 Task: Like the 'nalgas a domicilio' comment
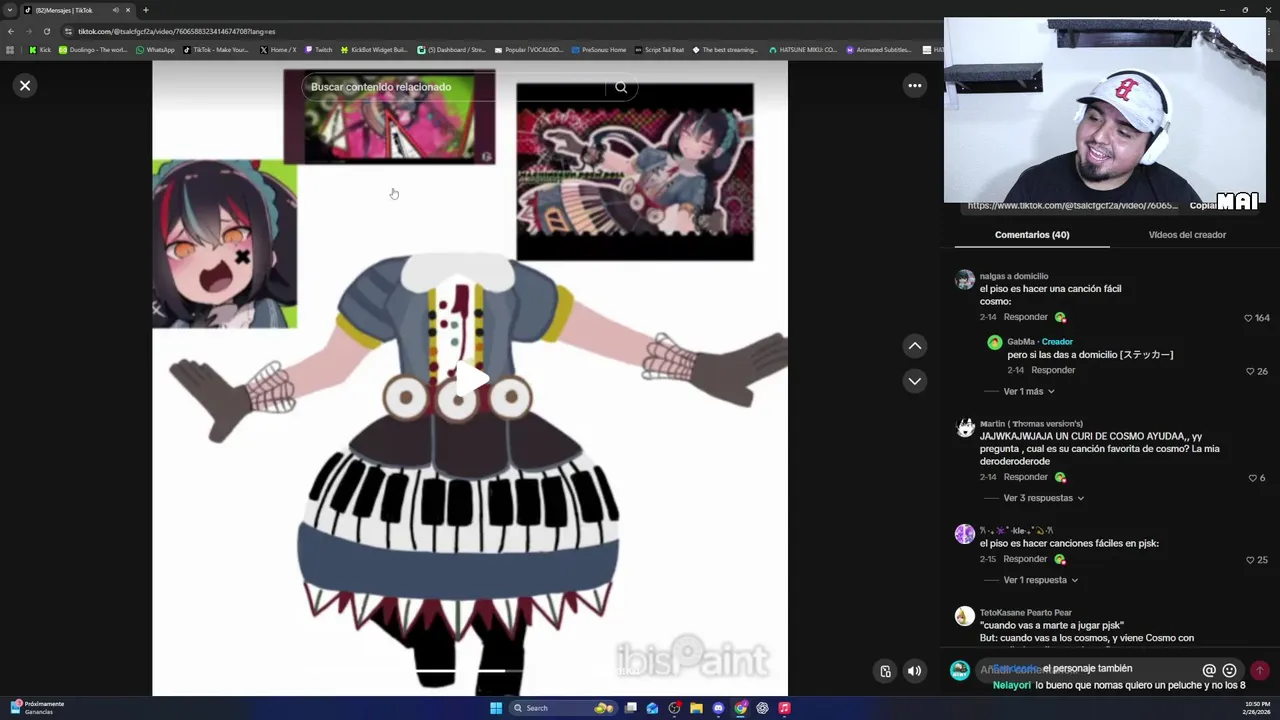[1248, 318]
